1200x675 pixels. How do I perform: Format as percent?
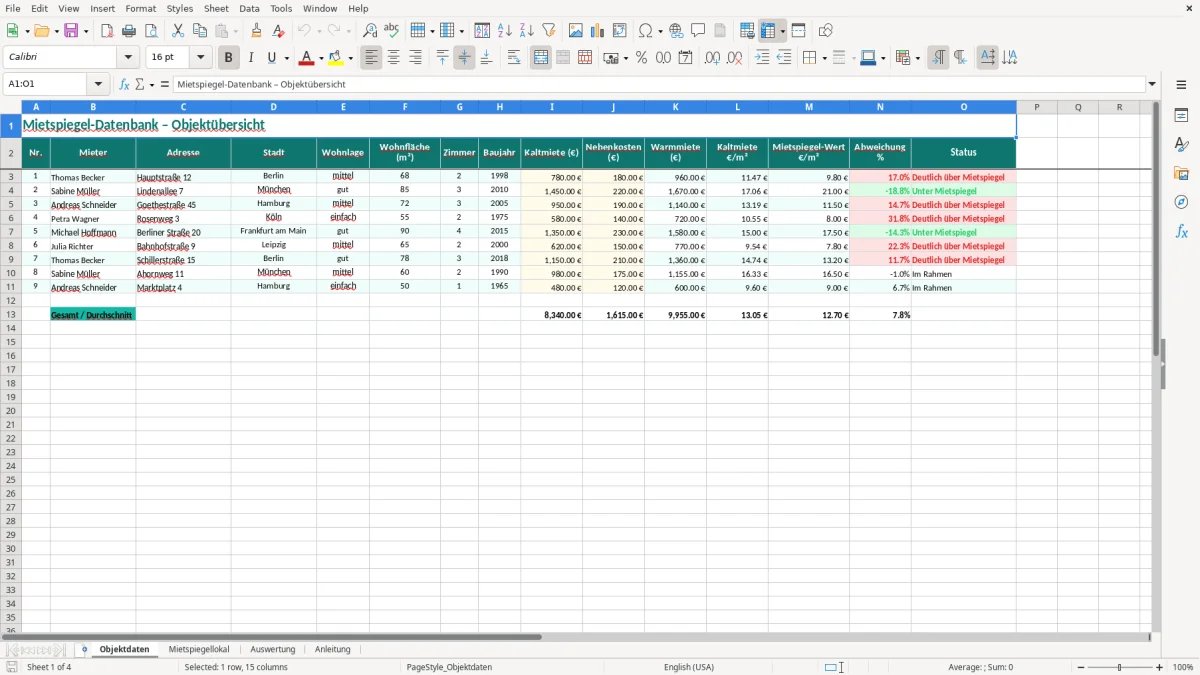coord(642,58)
